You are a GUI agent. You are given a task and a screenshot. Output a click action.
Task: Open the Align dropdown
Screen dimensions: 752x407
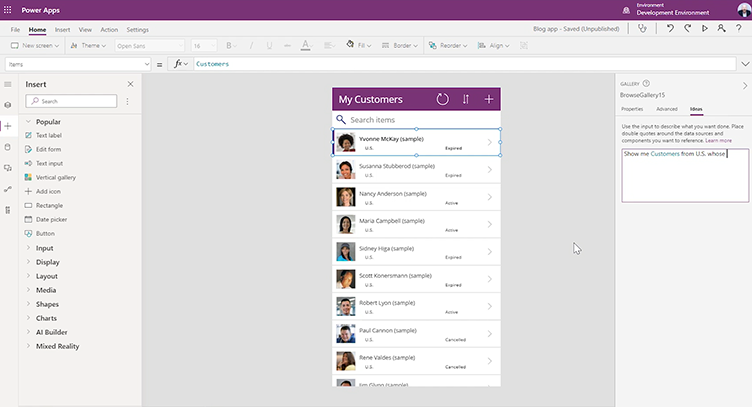point(493,46)
